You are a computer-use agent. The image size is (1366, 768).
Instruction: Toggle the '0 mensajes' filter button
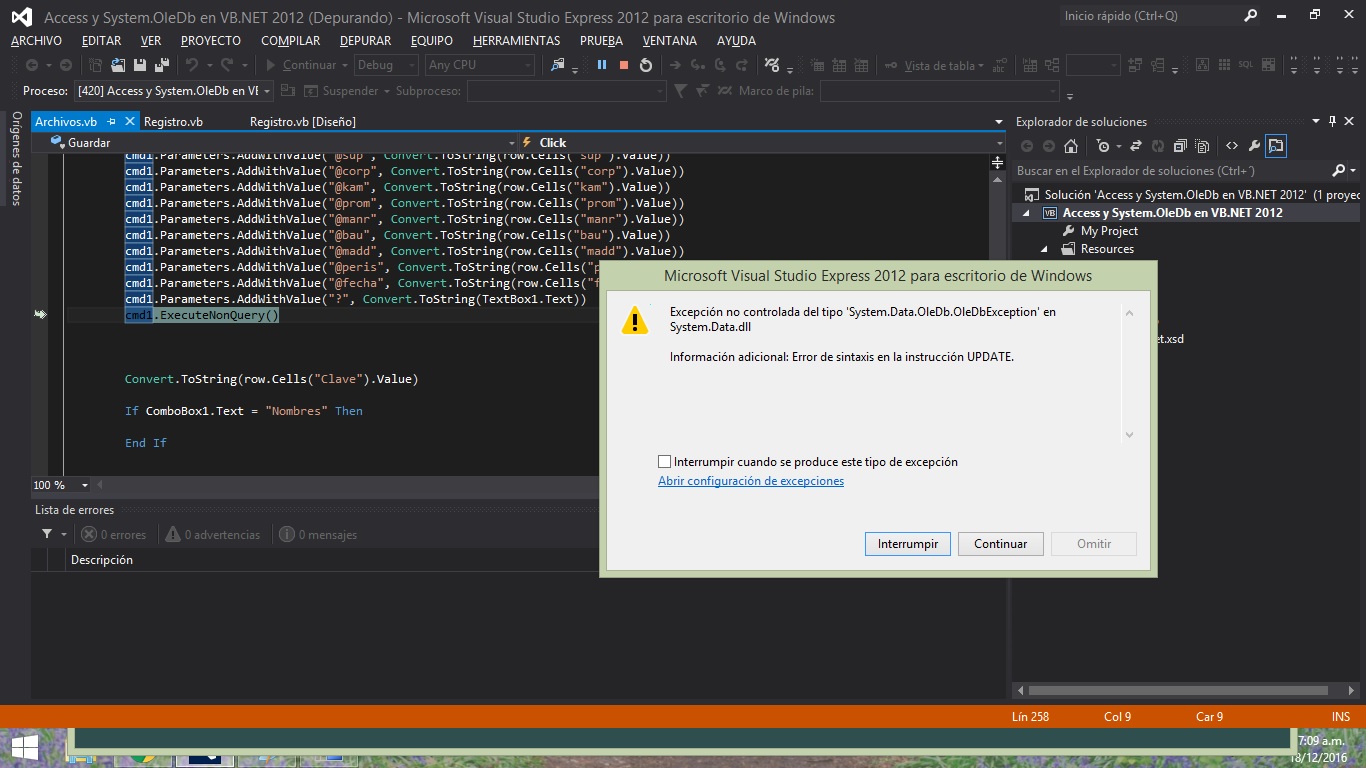318,535
